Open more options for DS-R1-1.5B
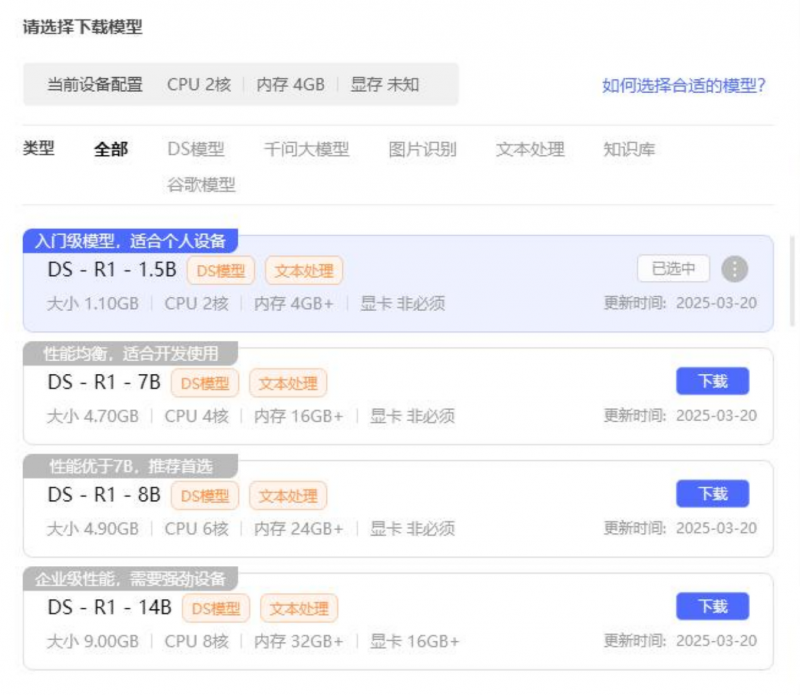Viewport: 800px width, 695px height. 734,269
